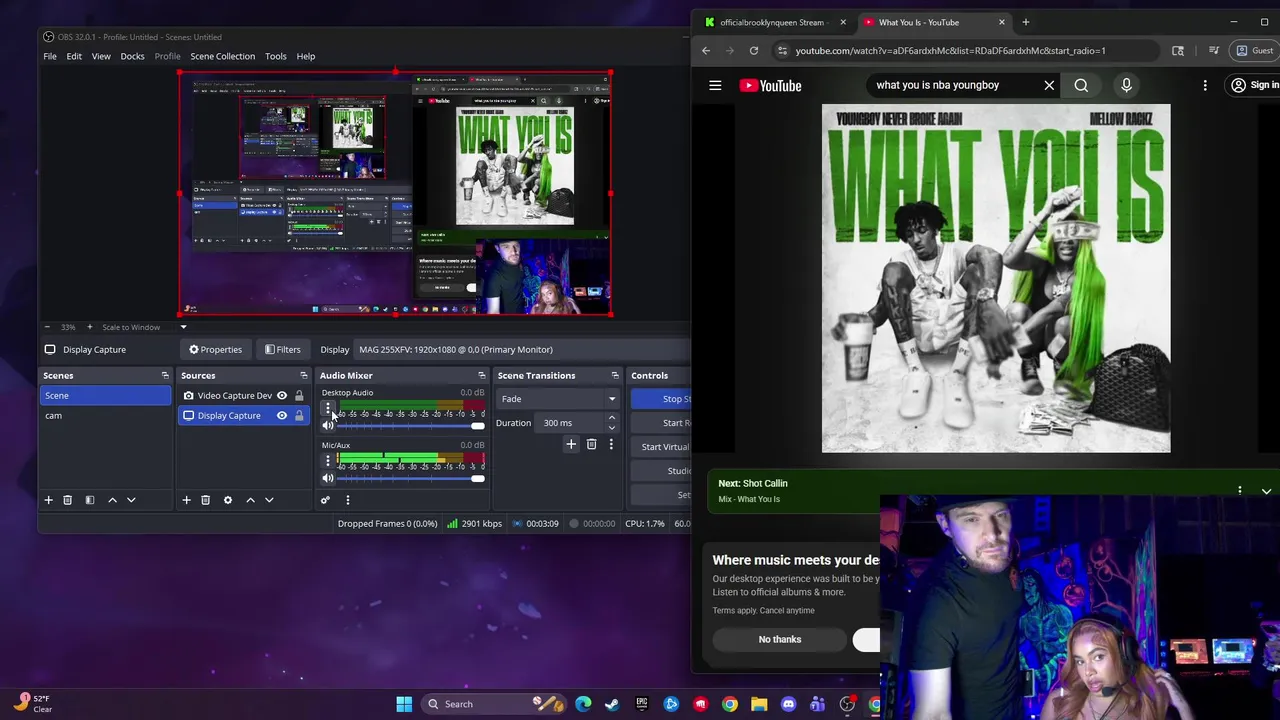Open Filters for the selected source

[281, 349]
